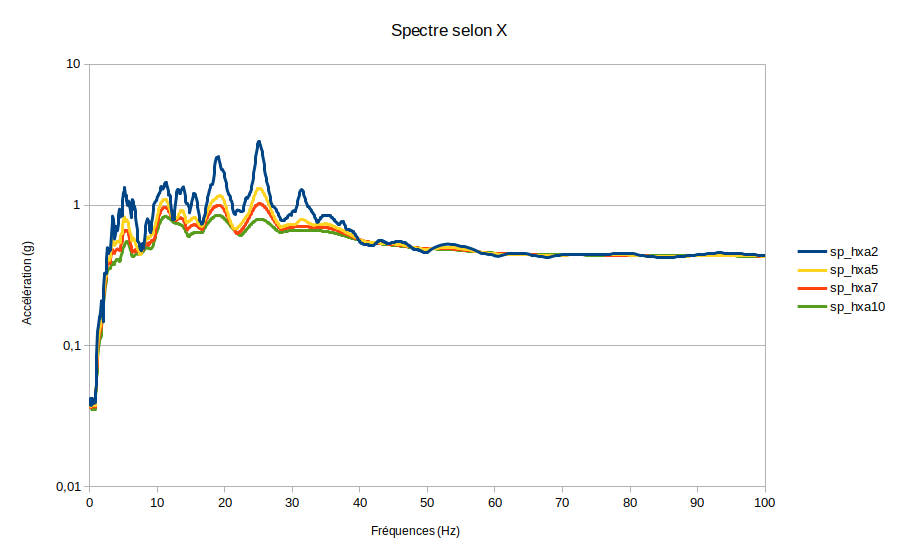Viewport: 897px width, 557px height.
Task: Select the Y-axis tick label "0,01"
Action: point(67,487)
